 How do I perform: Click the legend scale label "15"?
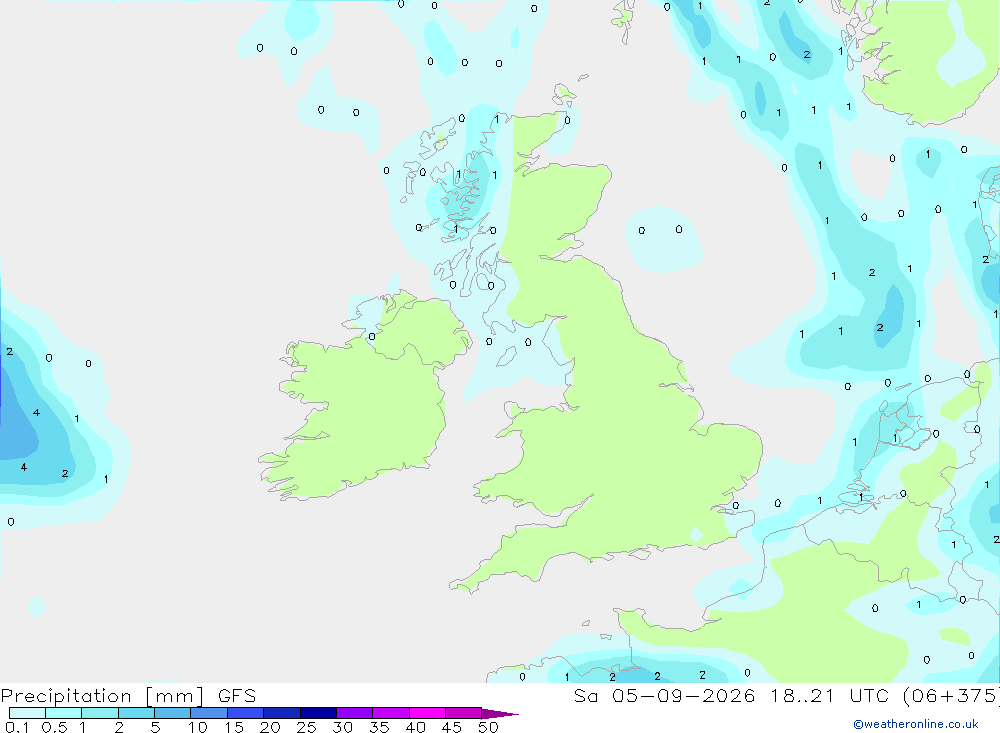click(234, 727)
